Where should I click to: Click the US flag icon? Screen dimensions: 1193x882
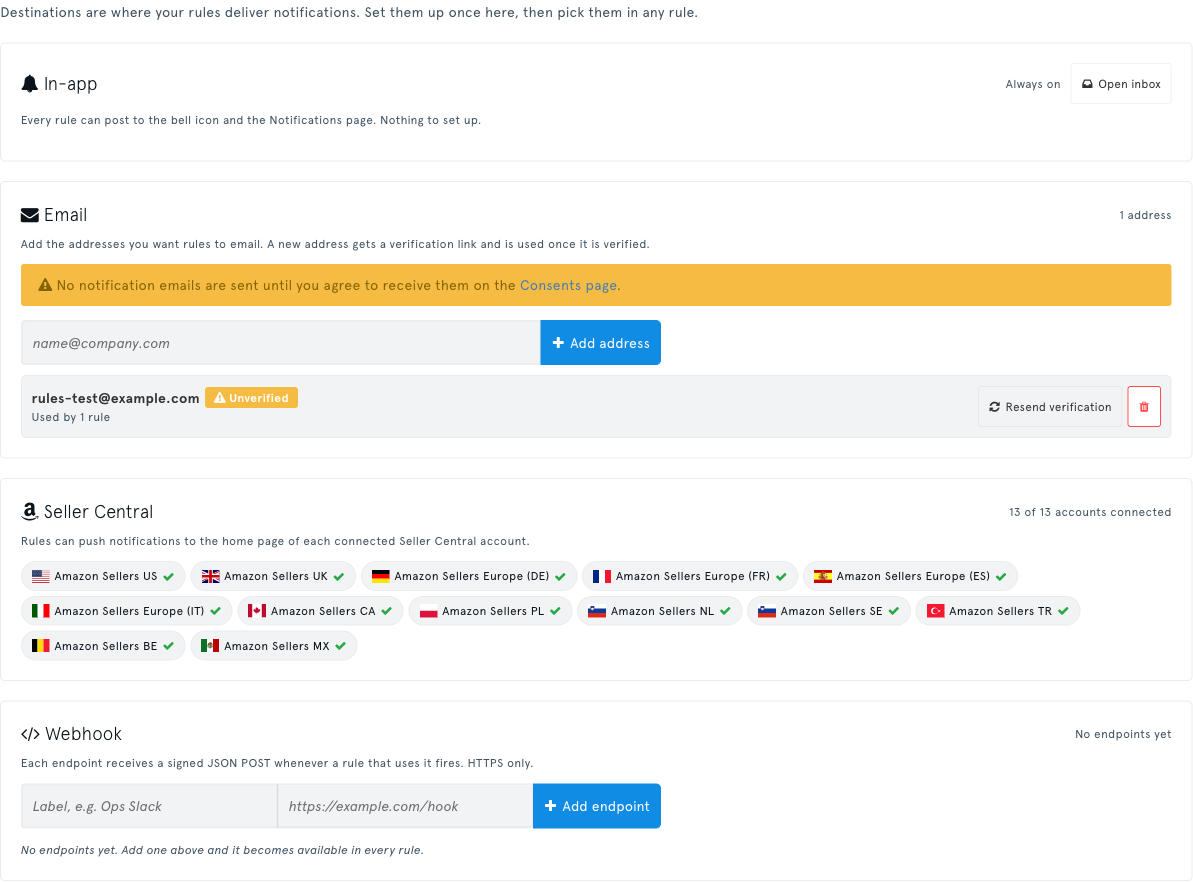click(x=40, y=577)
